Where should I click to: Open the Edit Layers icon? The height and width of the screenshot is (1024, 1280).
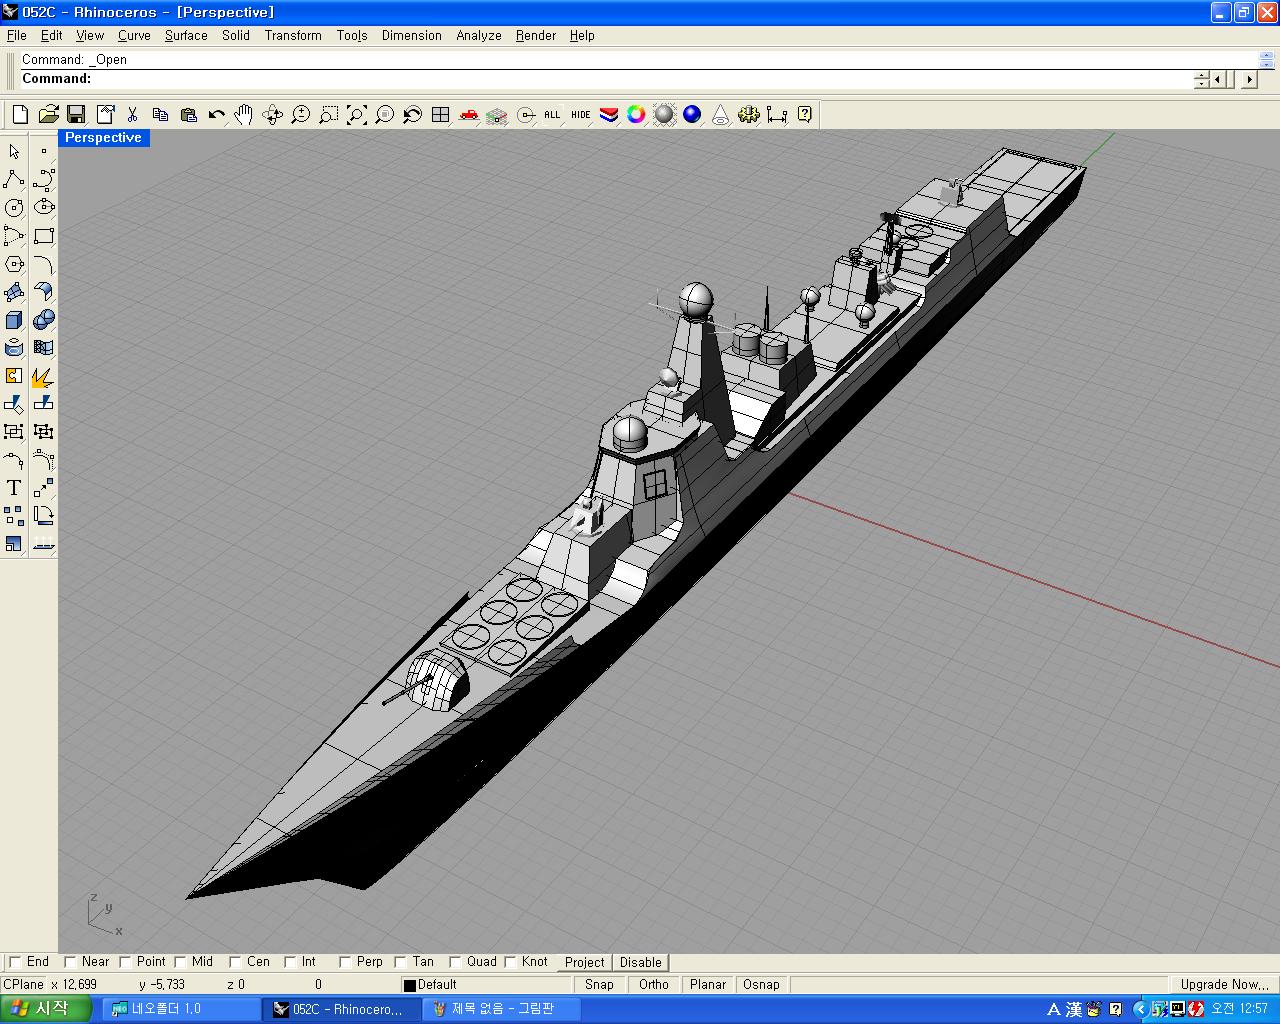(608, 115)
